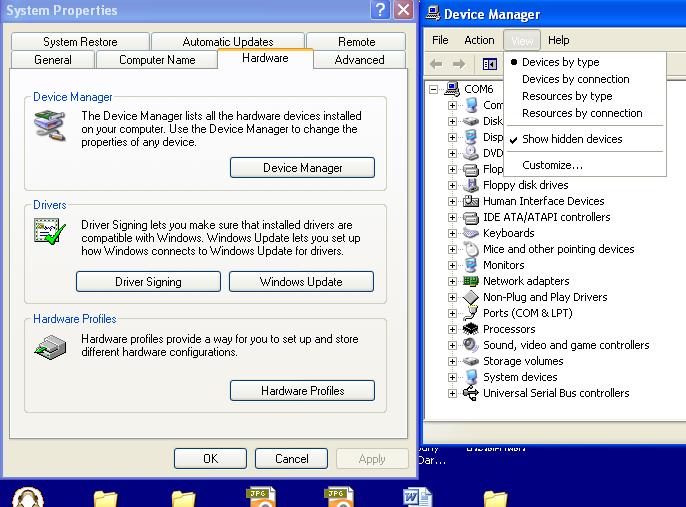Click the Monitors category icon
Screen dimensions: 686x507
(x=471, y=265)
